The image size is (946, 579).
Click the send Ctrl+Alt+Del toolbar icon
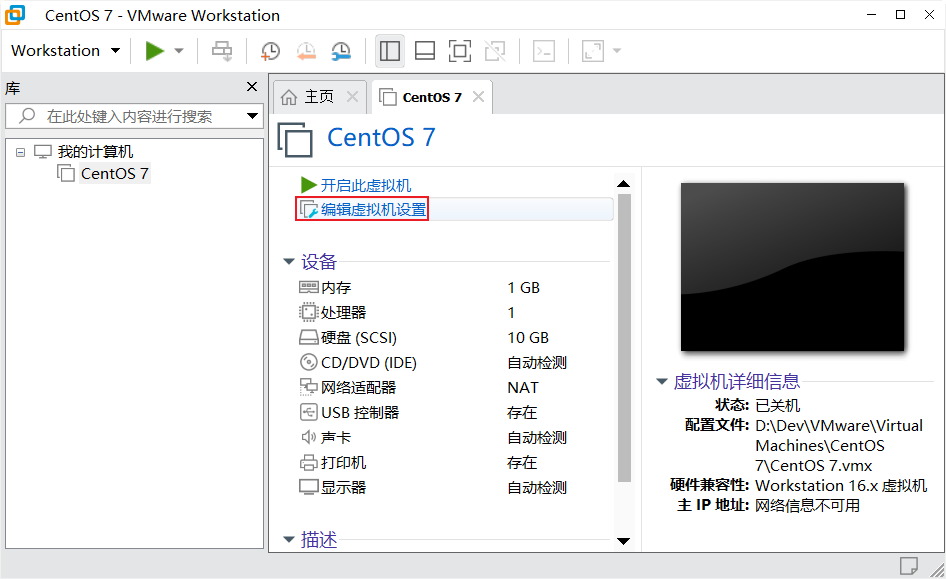tap(222, 51)
